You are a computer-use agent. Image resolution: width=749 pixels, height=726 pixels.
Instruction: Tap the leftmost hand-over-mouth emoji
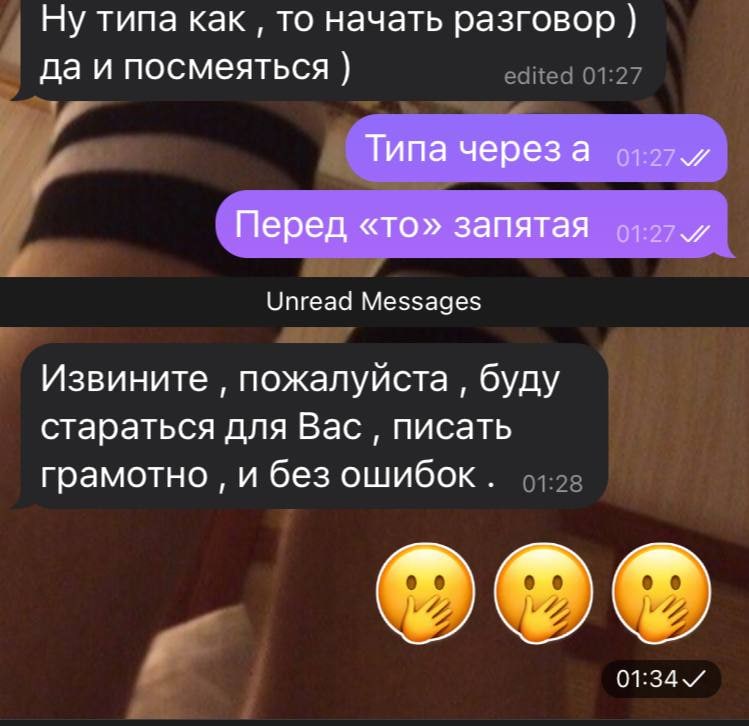point(426,593)
